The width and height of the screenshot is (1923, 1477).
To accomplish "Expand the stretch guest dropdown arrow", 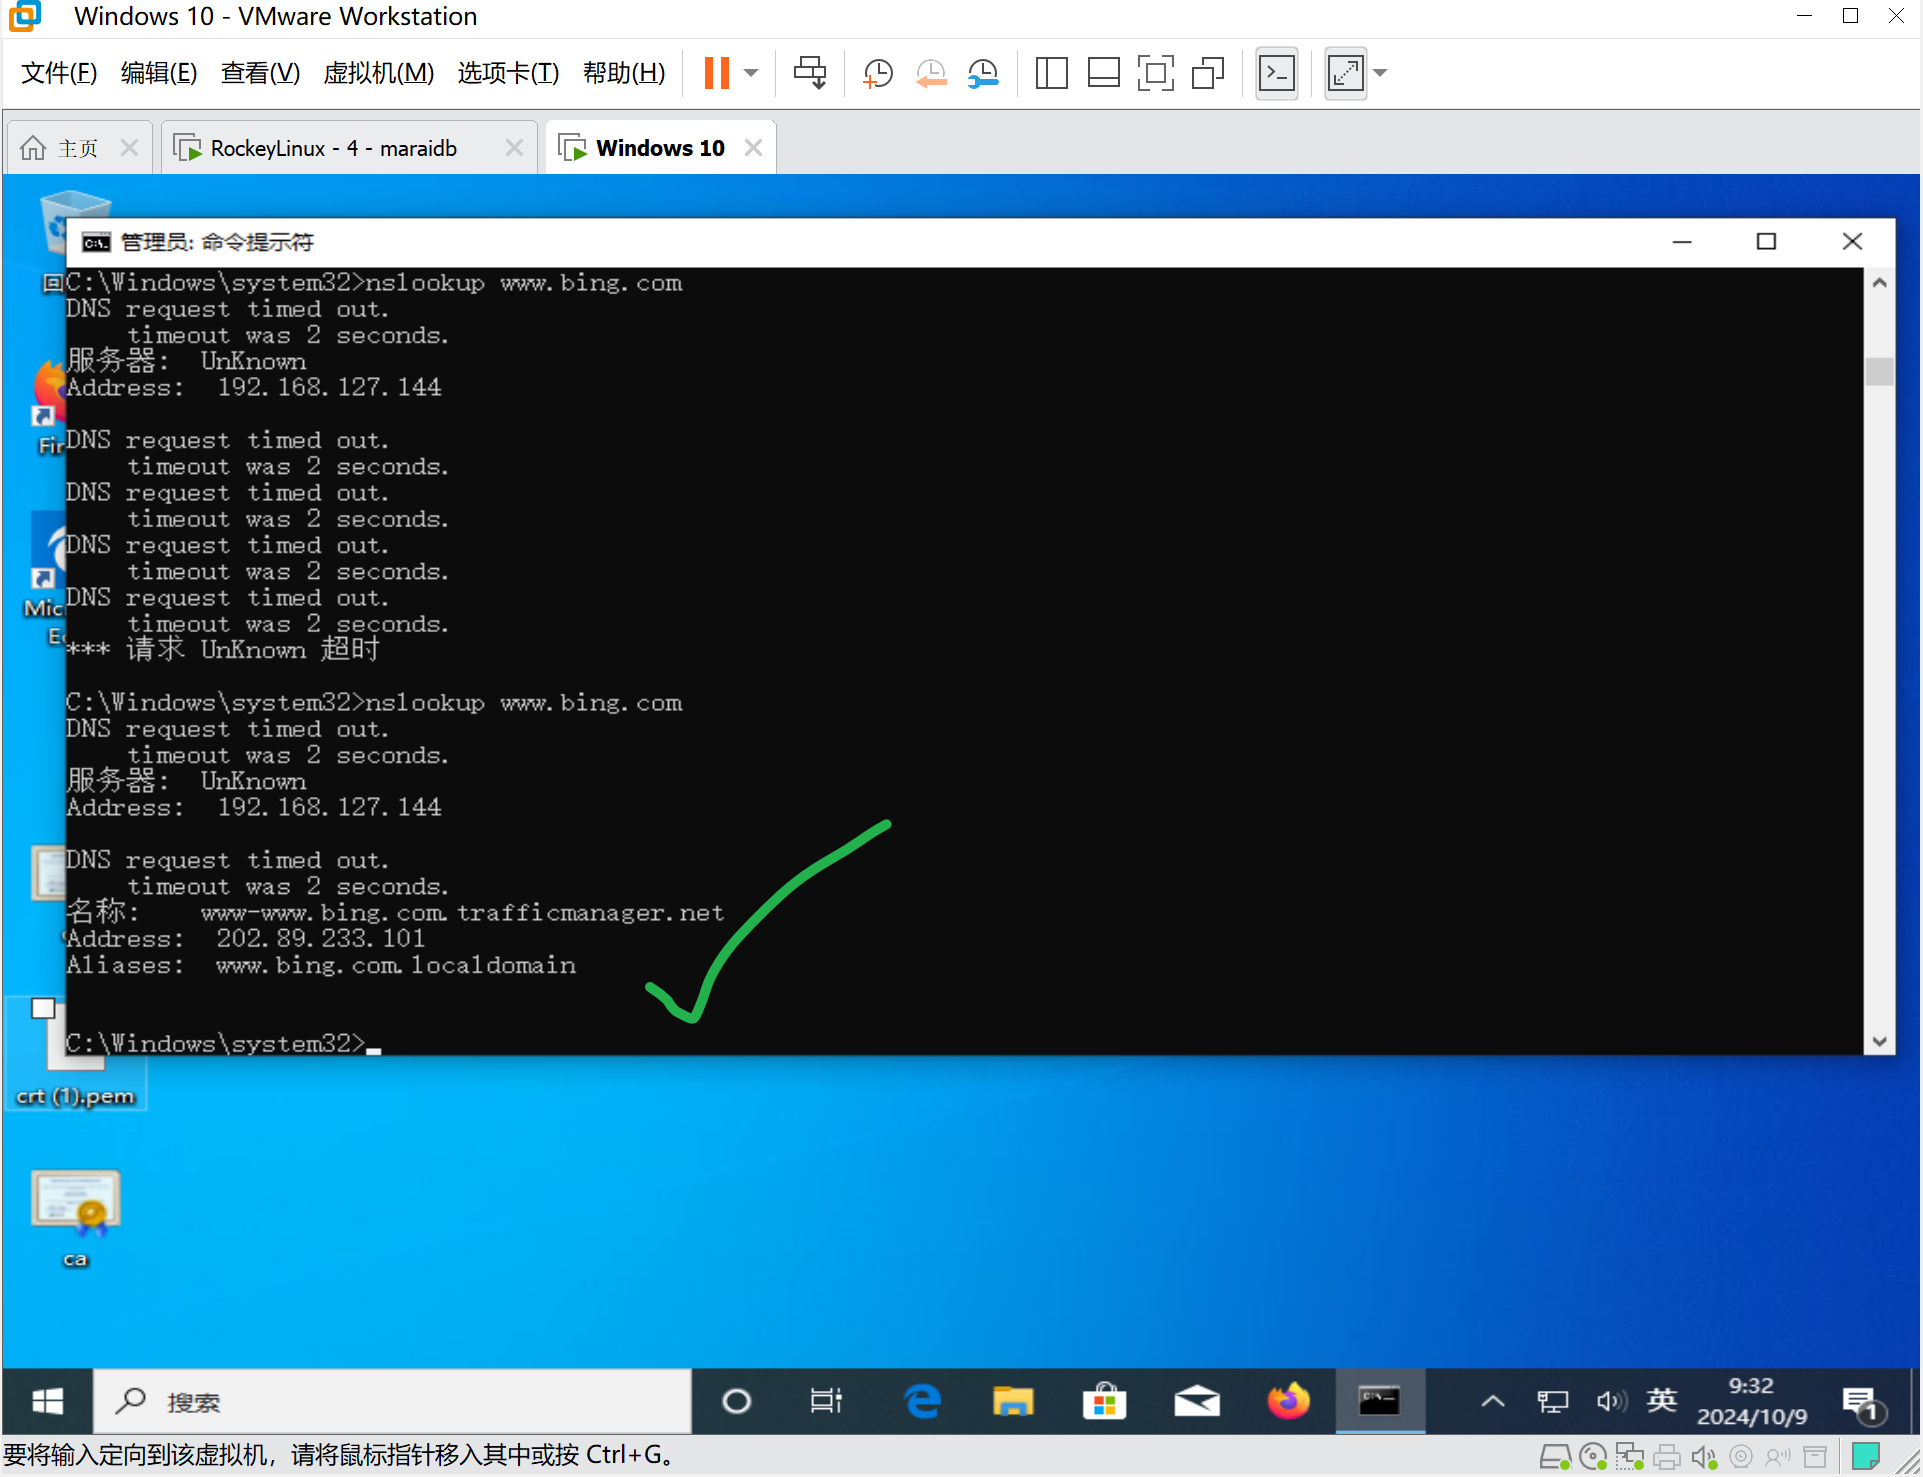I will click(x=1381, y=73).
